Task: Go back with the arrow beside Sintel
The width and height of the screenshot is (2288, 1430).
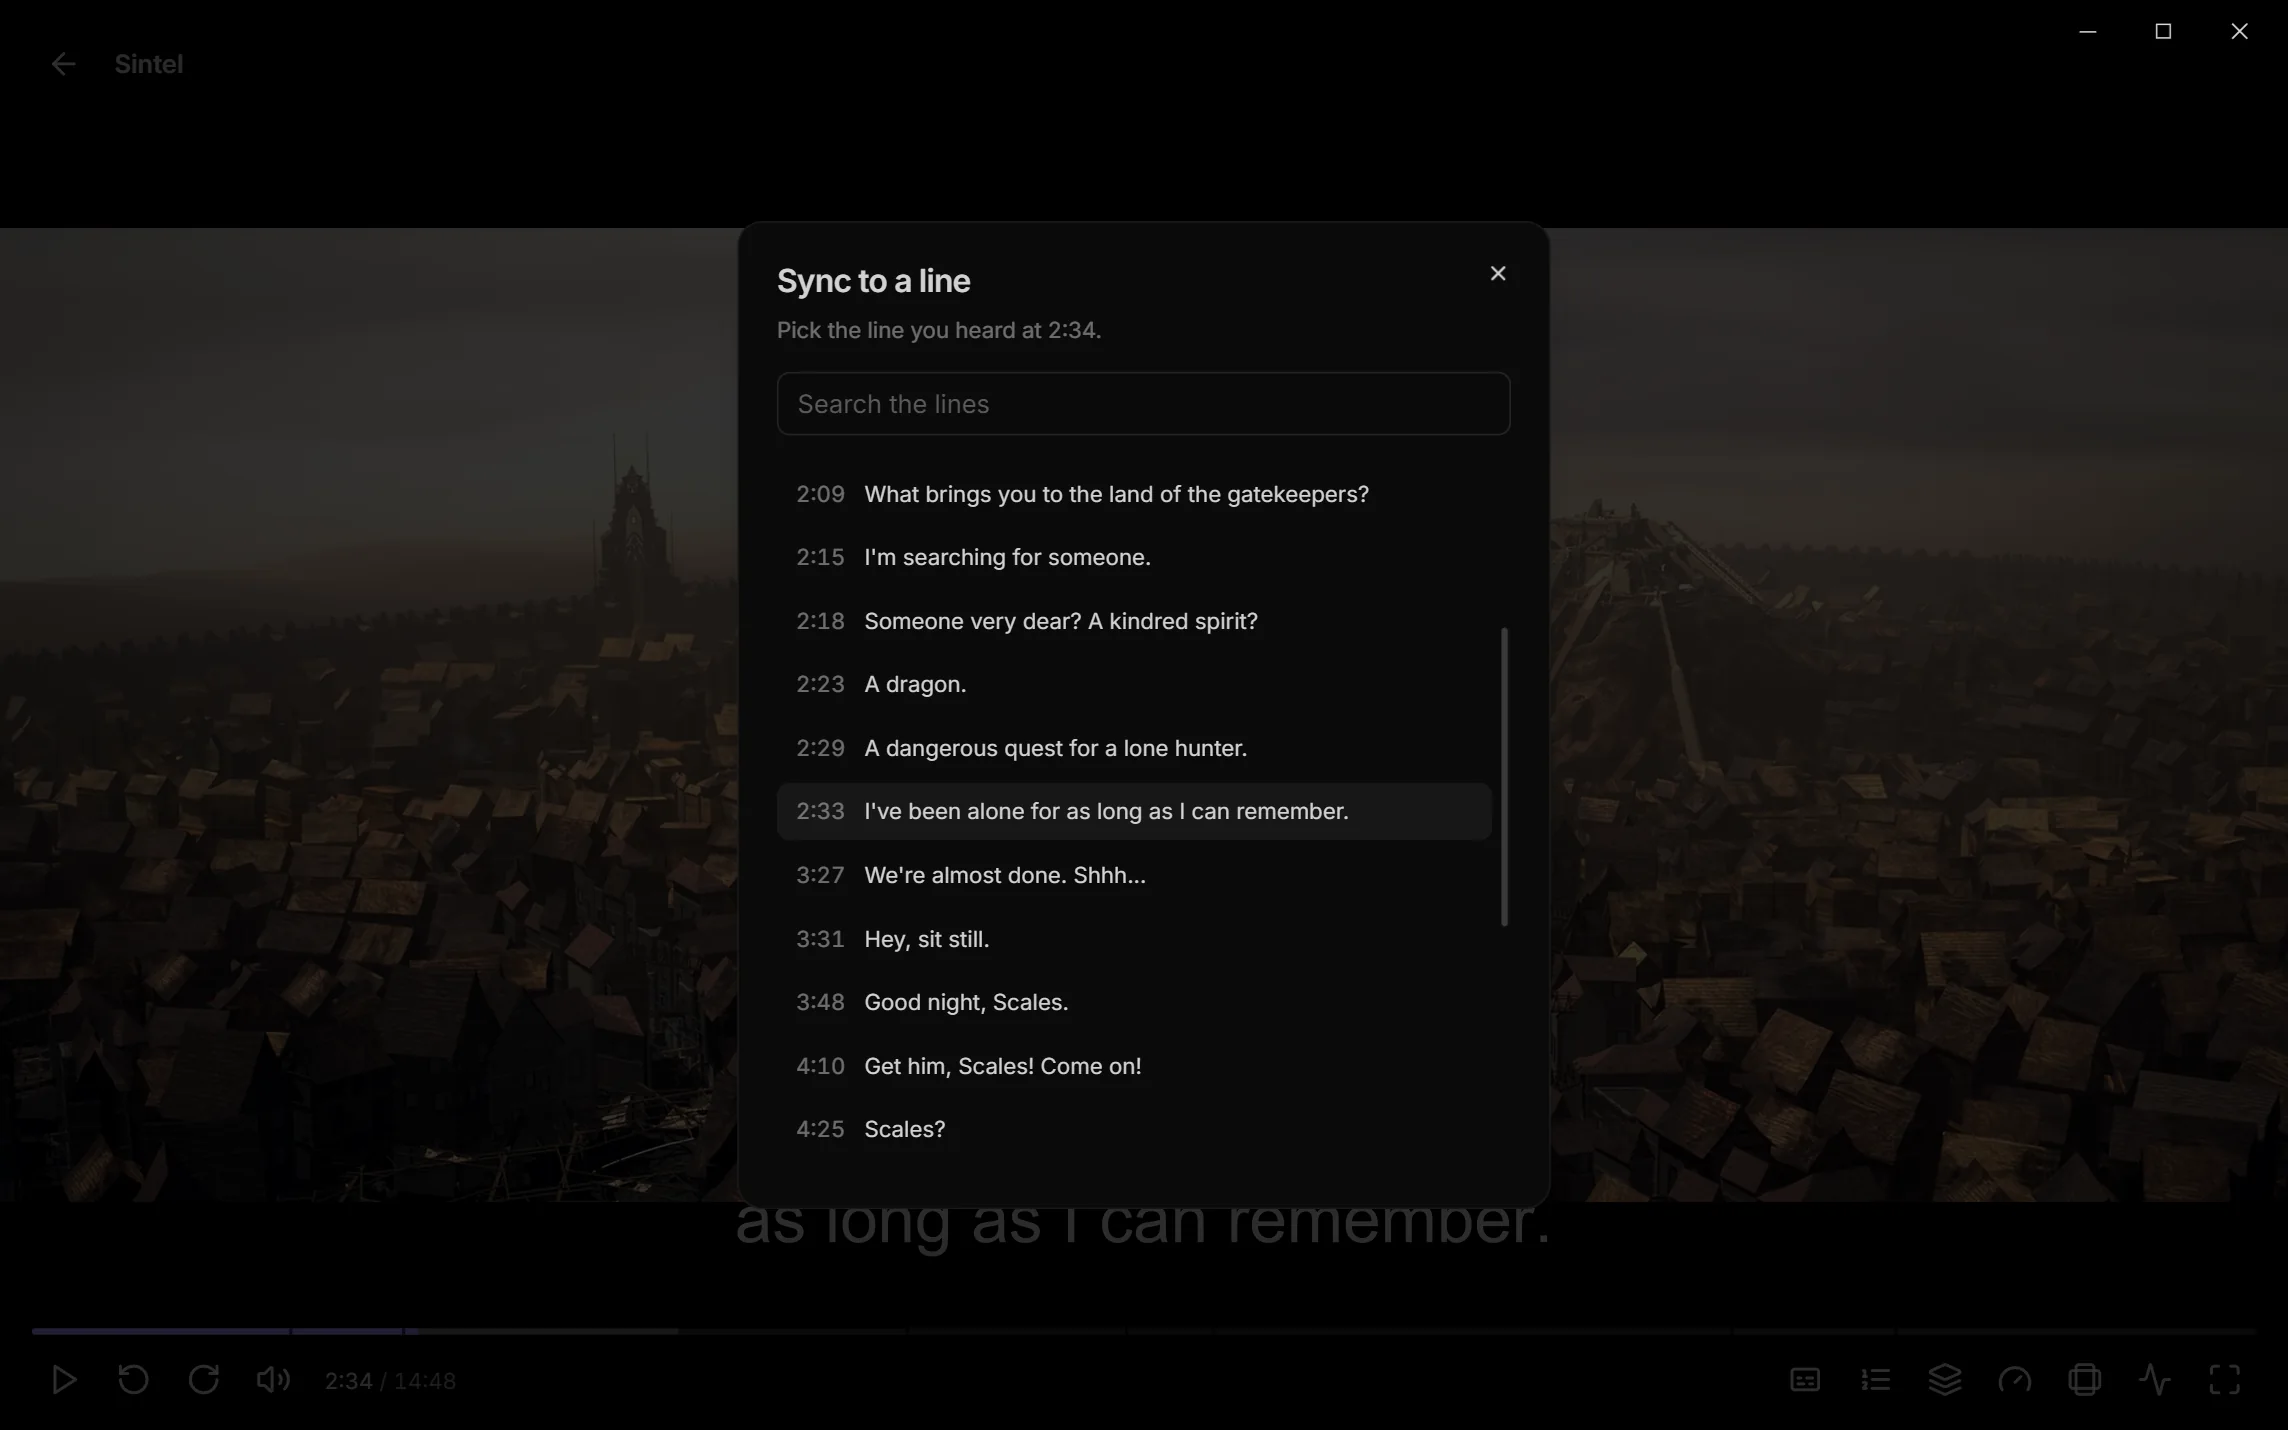Action: tap(63, 64)
